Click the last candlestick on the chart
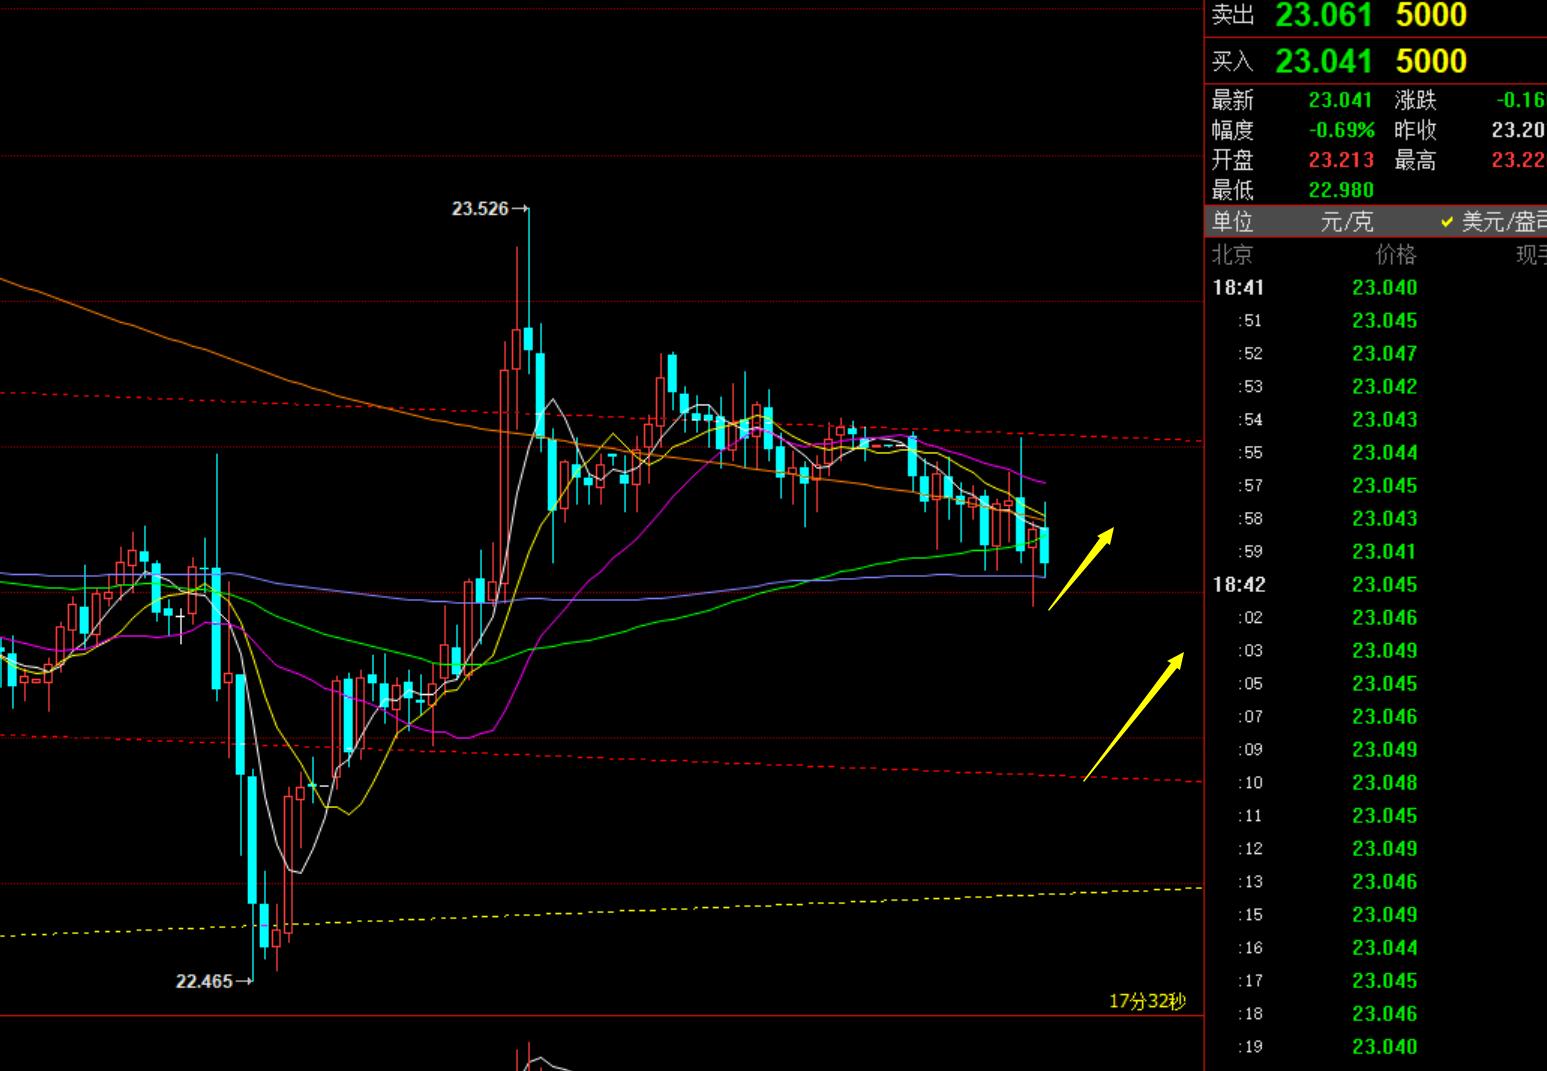Viewport: 1547px width, 1071px height. [x=1045, y=545]
